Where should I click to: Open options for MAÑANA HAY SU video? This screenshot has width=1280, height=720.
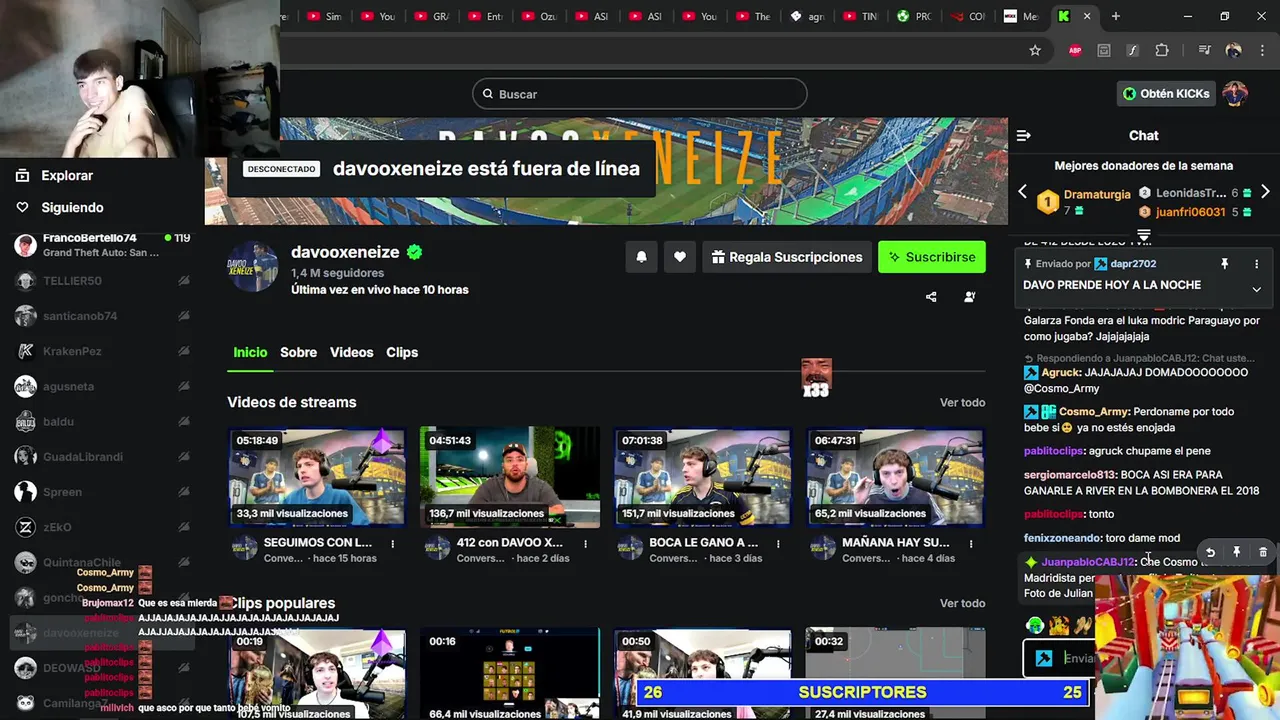[971, 544]
